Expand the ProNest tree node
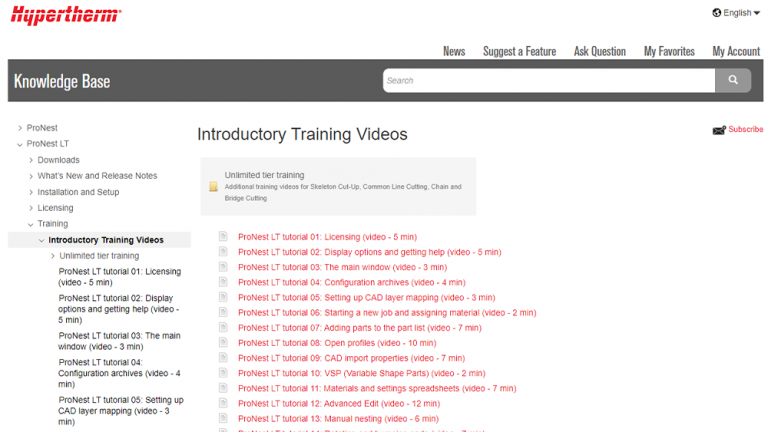 20,128
